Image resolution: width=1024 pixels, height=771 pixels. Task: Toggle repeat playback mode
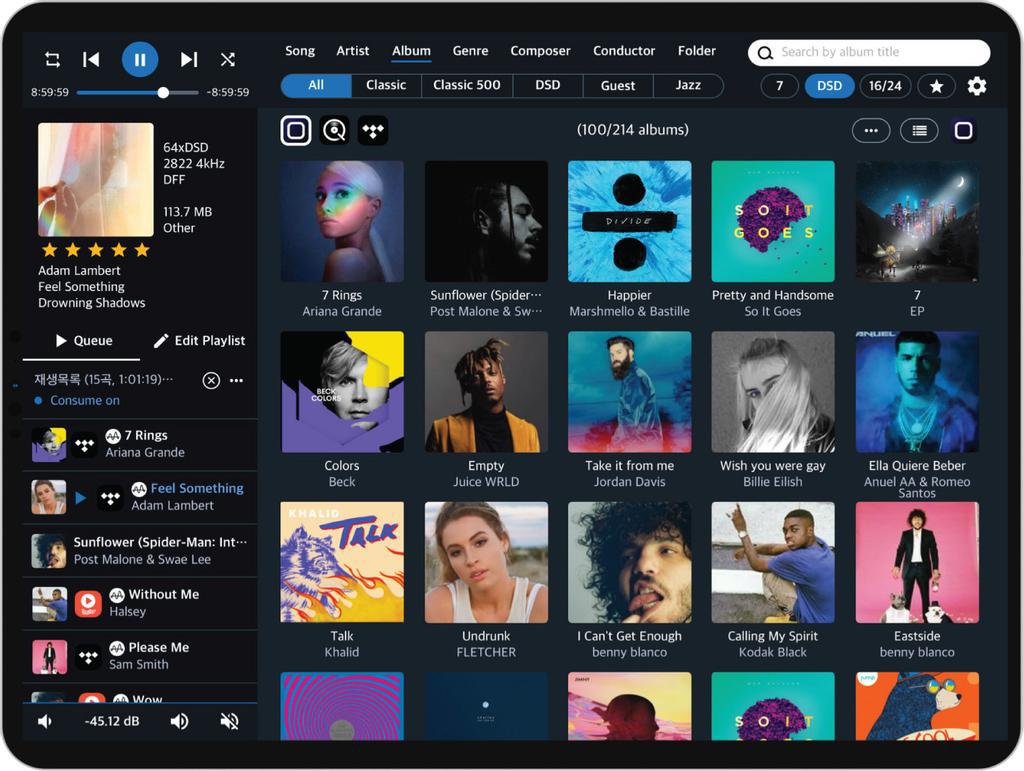[x=52, y=60]
